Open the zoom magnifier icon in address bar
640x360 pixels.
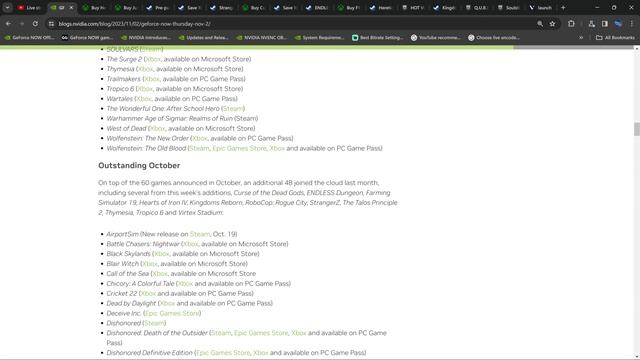[x=540, y=24]
